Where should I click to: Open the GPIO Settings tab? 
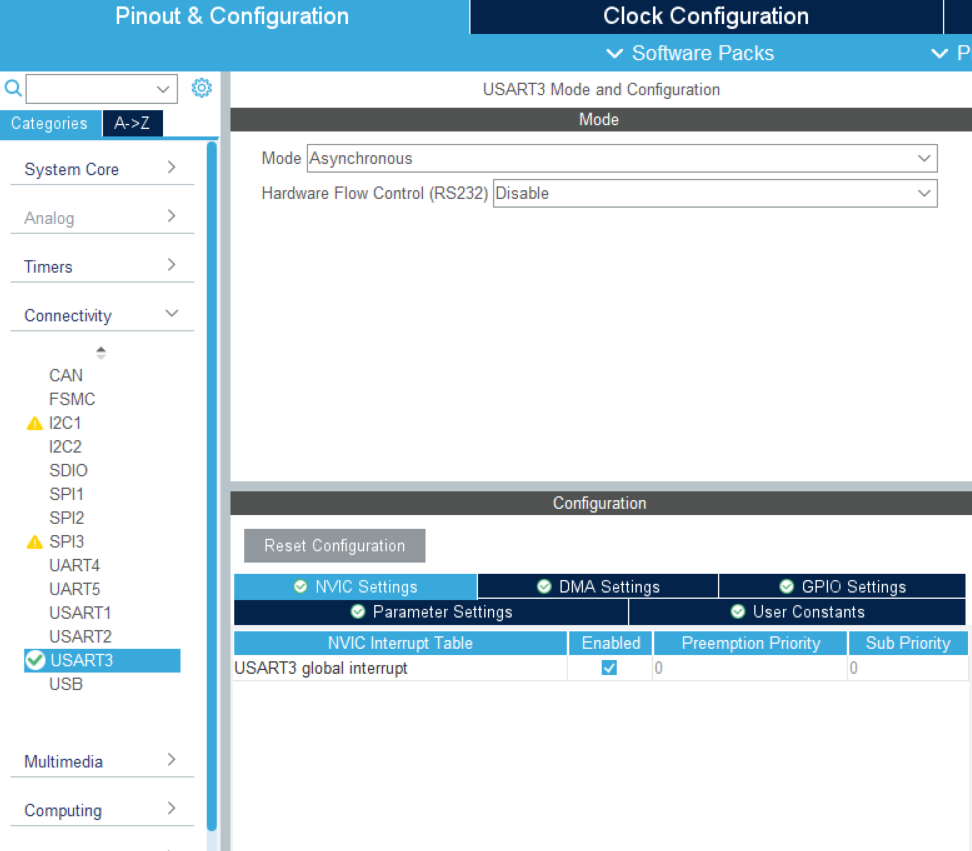click(842, 586)
